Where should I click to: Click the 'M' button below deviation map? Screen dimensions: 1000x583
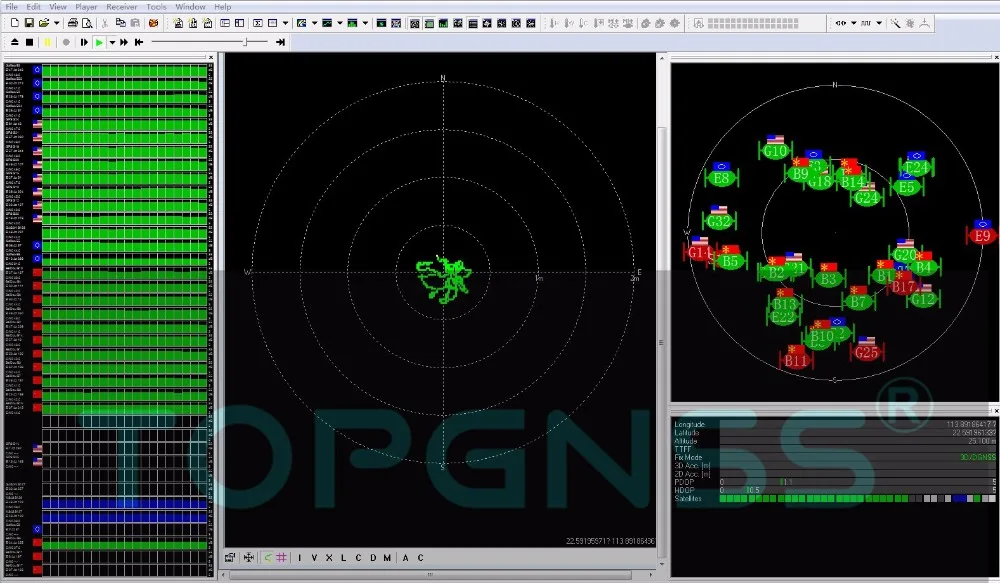tap(387, 558)
